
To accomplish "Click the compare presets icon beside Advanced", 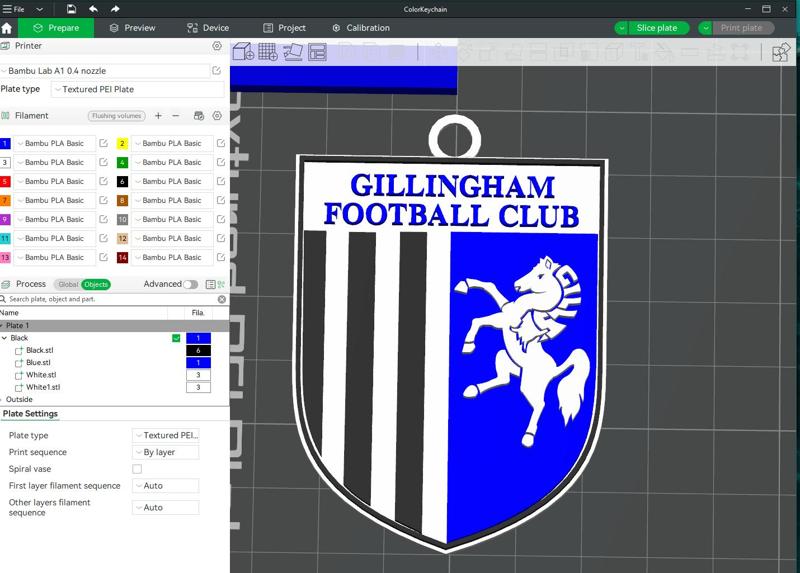I will 221,284.
